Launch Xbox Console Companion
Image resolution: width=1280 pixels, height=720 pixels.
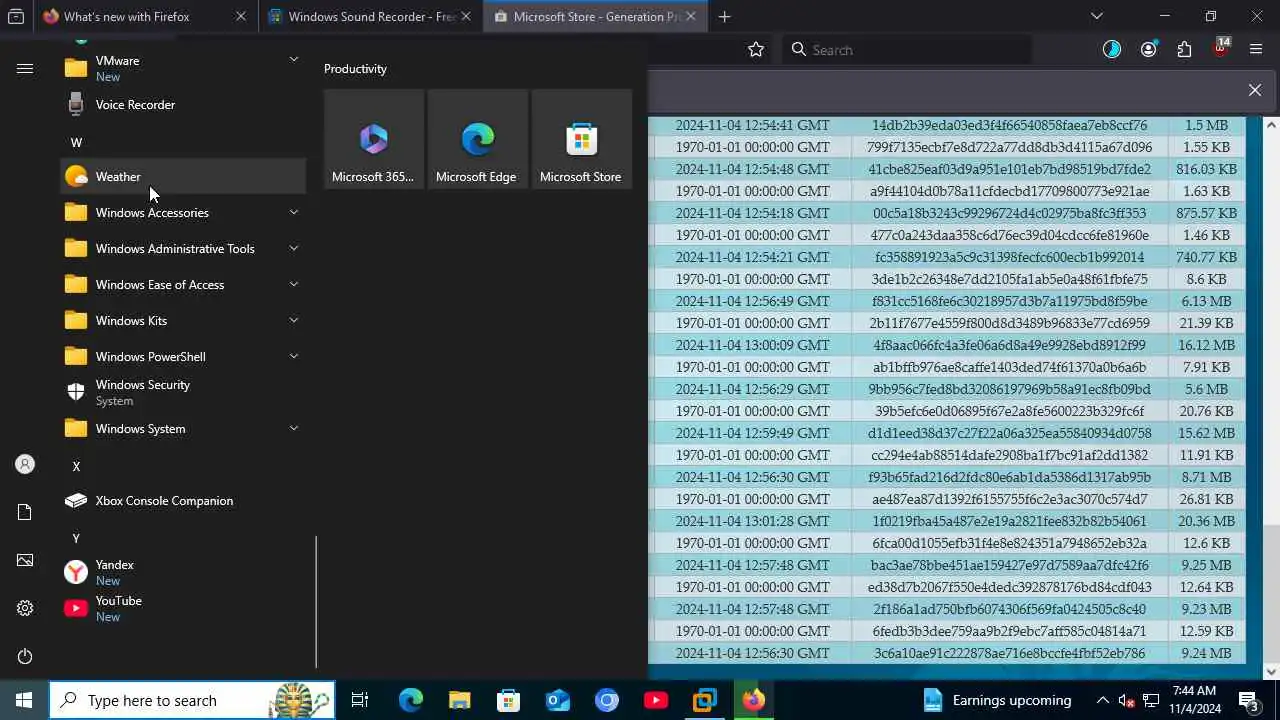coord(183,501)
